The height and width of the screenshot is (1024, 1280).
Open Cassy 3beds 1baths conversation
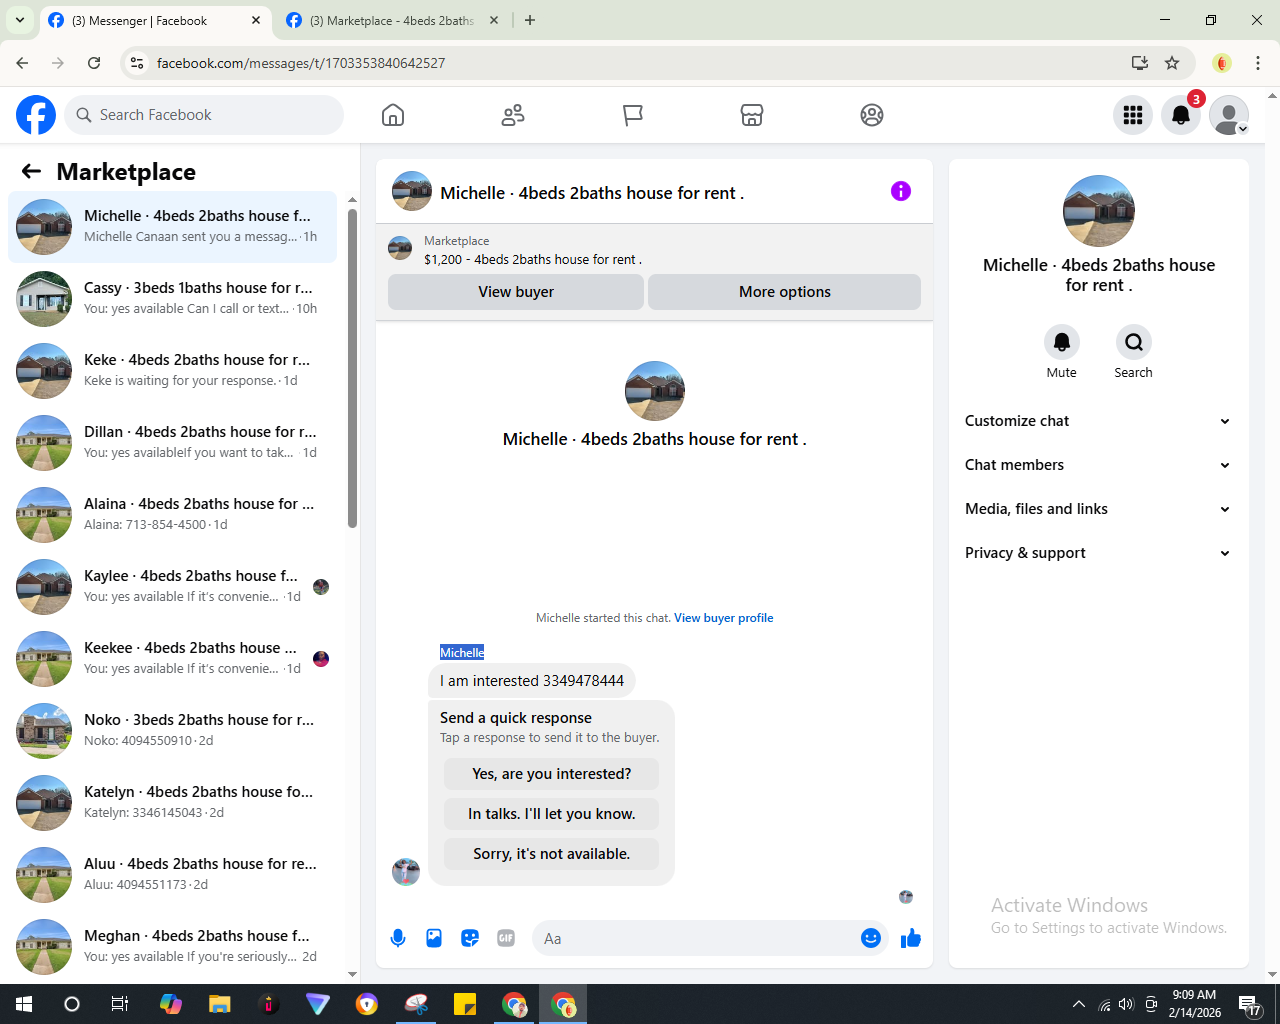click(x=172, y=299)
